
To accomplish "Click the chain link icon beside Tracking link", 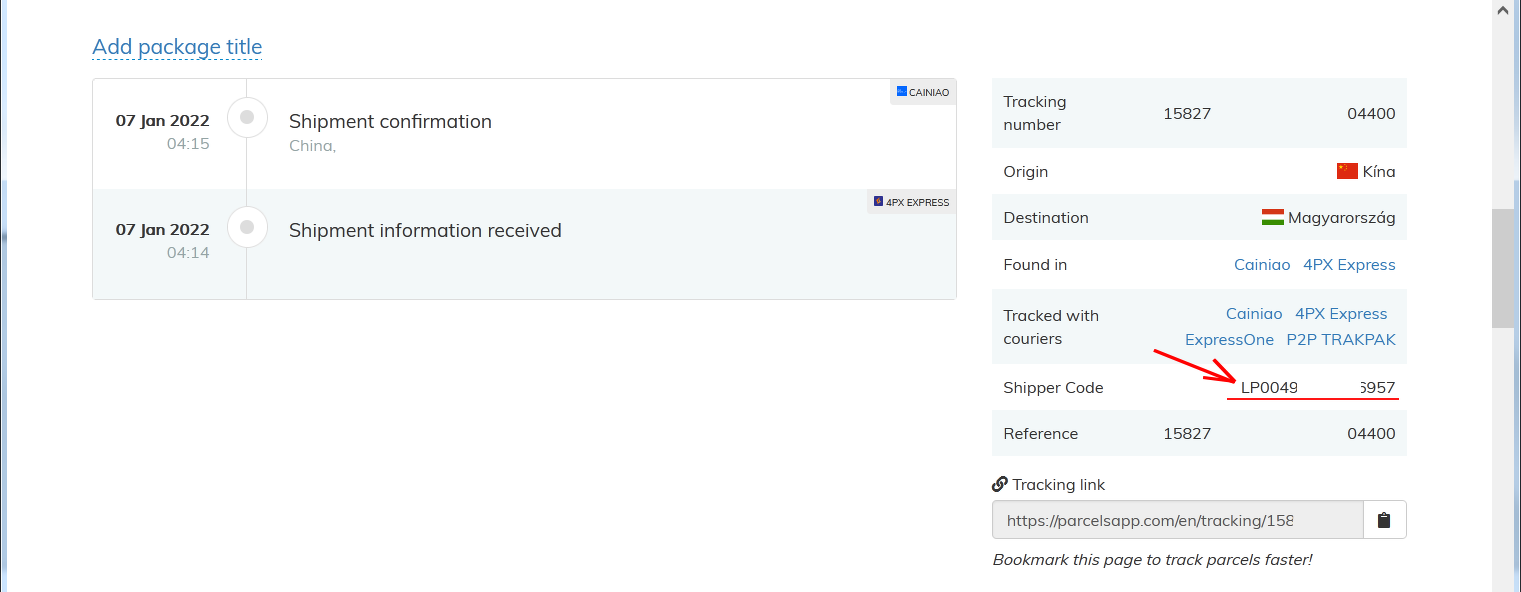I will click(999, 485).
